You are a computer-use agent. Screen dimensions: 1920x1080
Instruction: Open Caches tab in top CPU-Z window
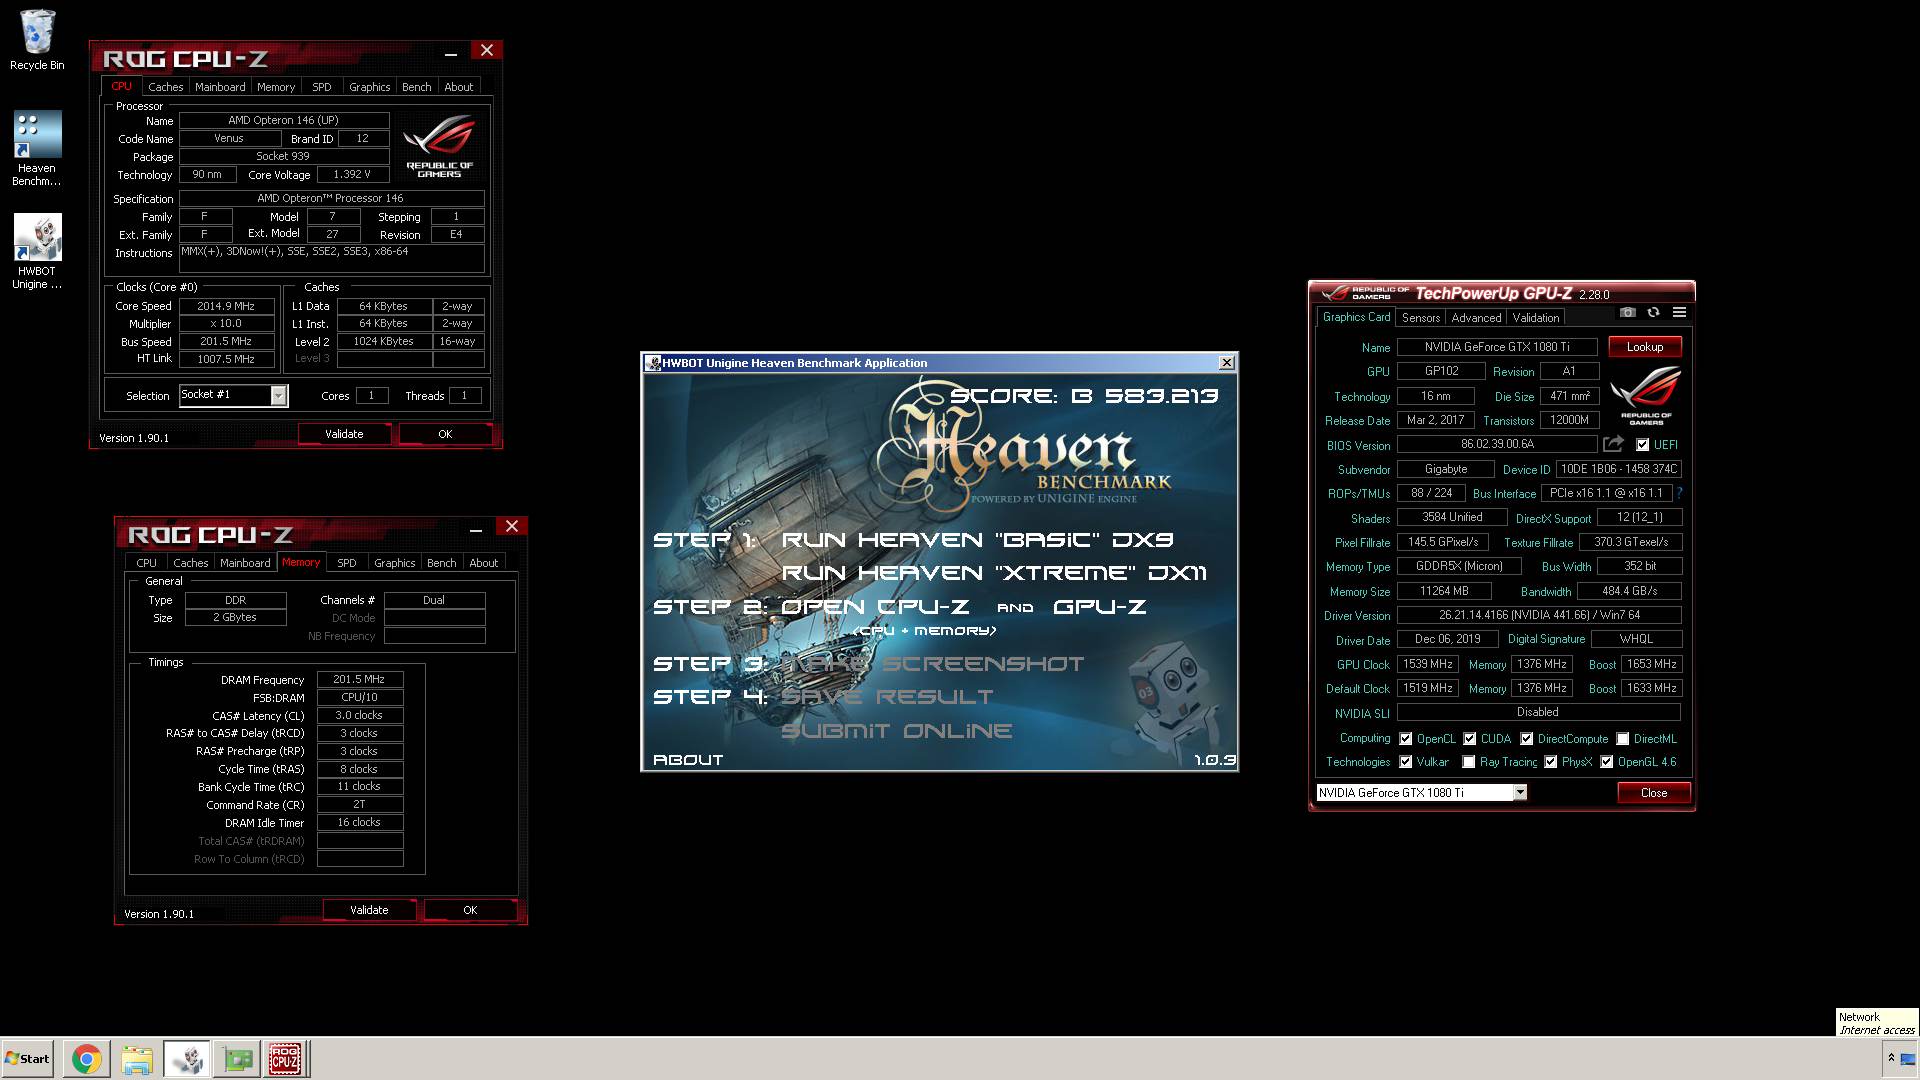pyautogui.click(x=165, y=87)
